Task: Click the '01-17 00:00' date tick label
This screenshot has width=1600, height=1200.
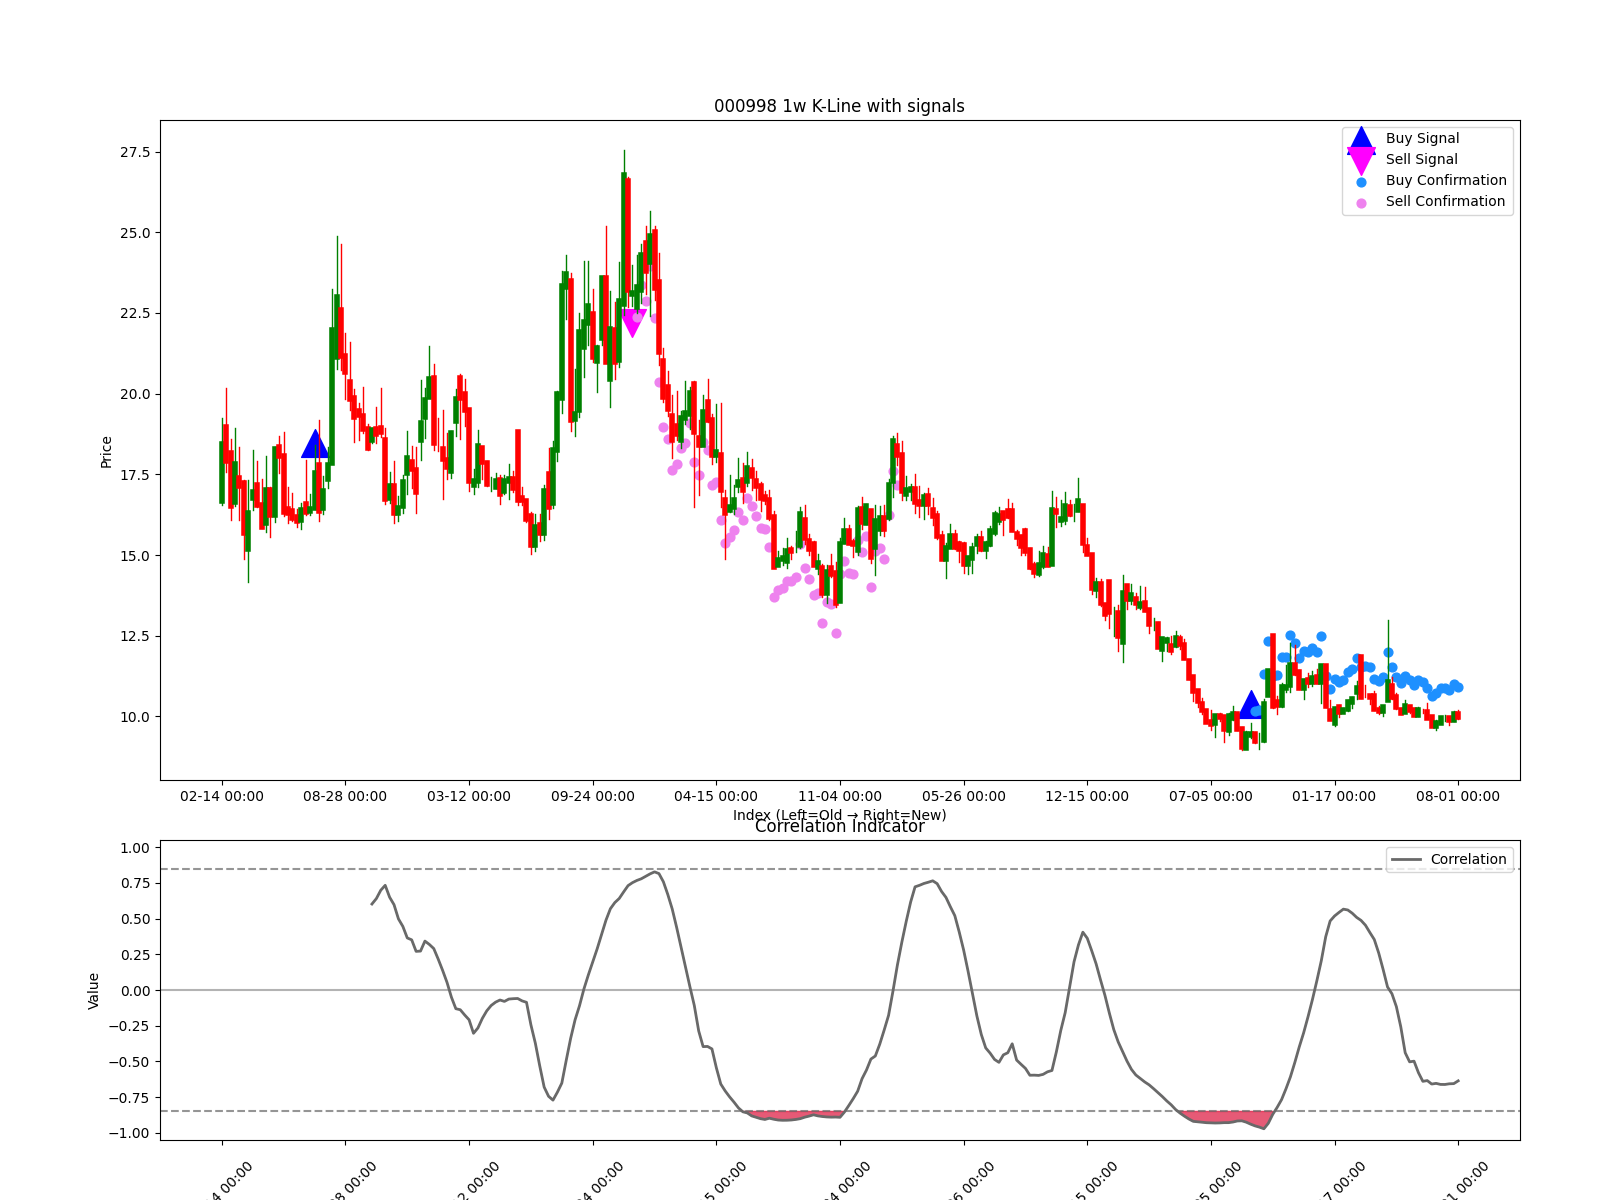Action: (1334, 796)
